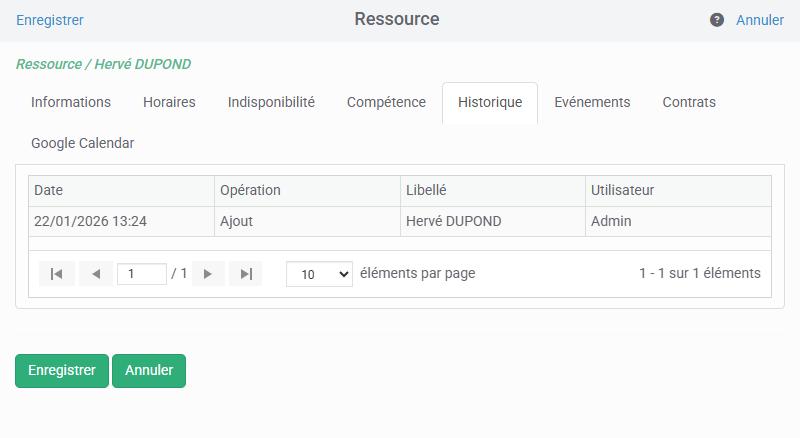800x438 pixels.
Task: Click the '1 - 1 sur 1 éléments' text
Action: coord(699,273)
